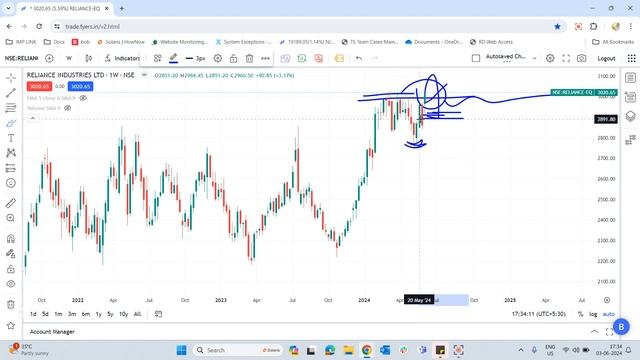Select the All time range
This screenshot has width=640, height=360.
(x=138, y=314)
